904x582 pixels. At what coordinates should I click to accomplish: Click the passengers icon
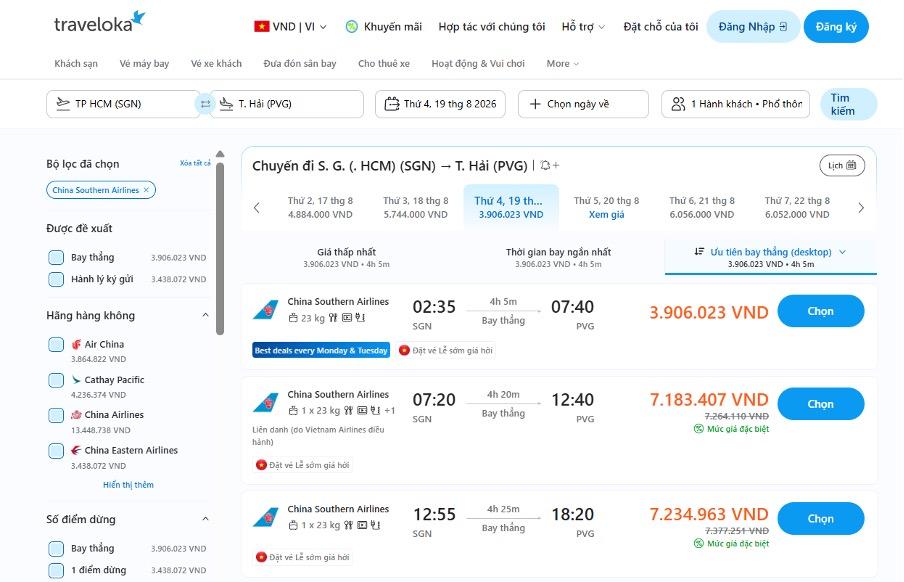coord(678,104)
